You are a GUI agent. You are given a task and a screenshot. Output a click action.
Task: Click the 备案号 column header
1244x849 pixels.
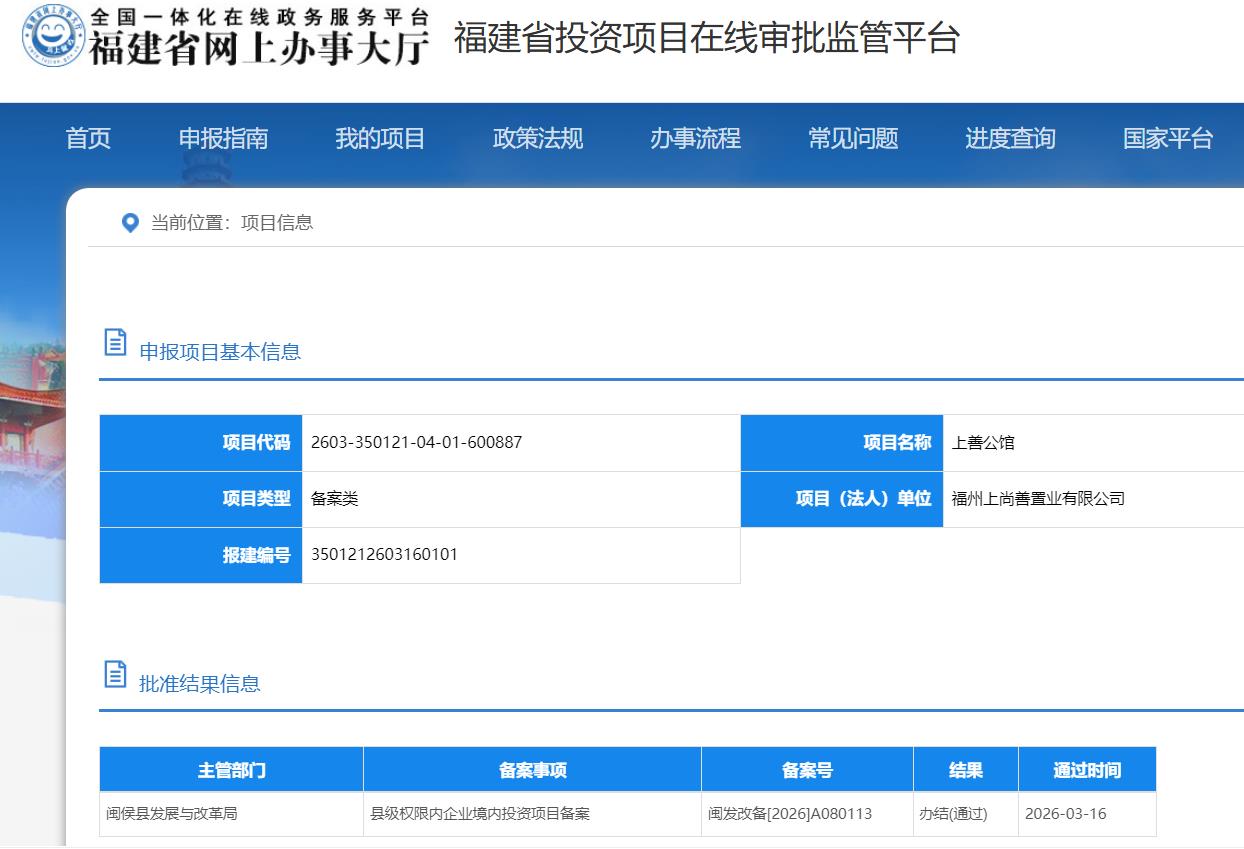(807, 770)
